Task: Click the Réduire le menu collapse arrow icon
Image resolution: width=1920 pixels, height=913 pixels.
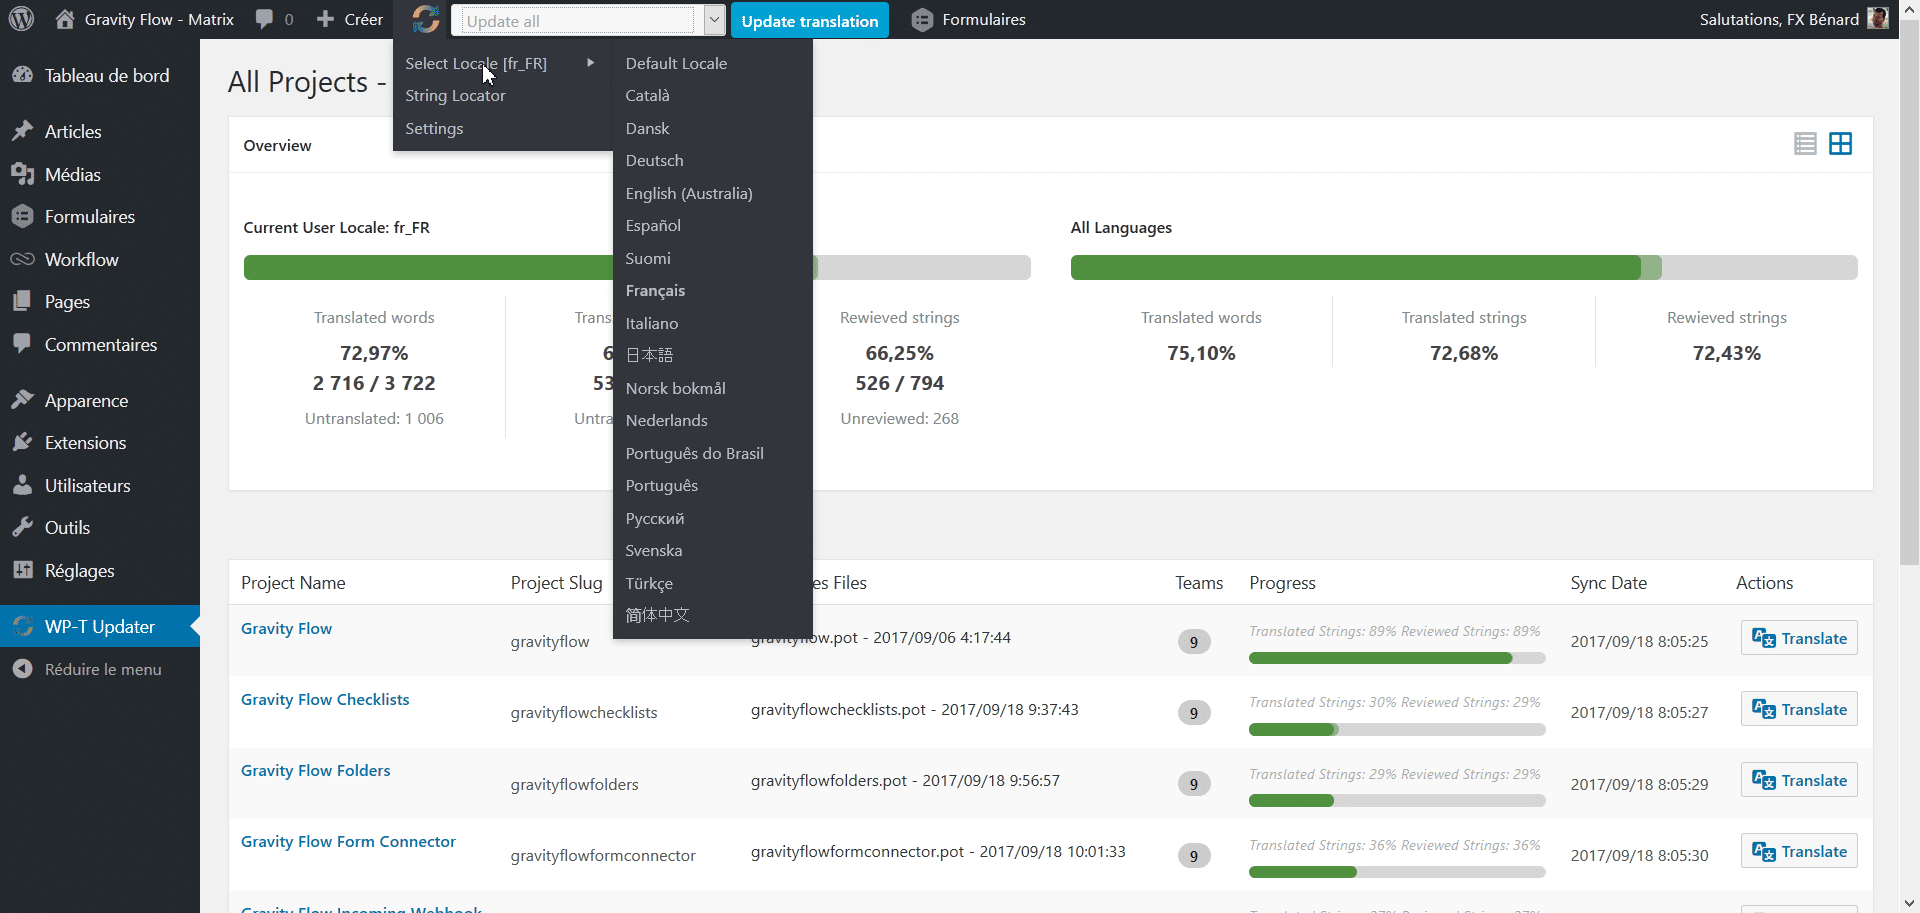Action: pyautogui.click(x=22, y=669)
